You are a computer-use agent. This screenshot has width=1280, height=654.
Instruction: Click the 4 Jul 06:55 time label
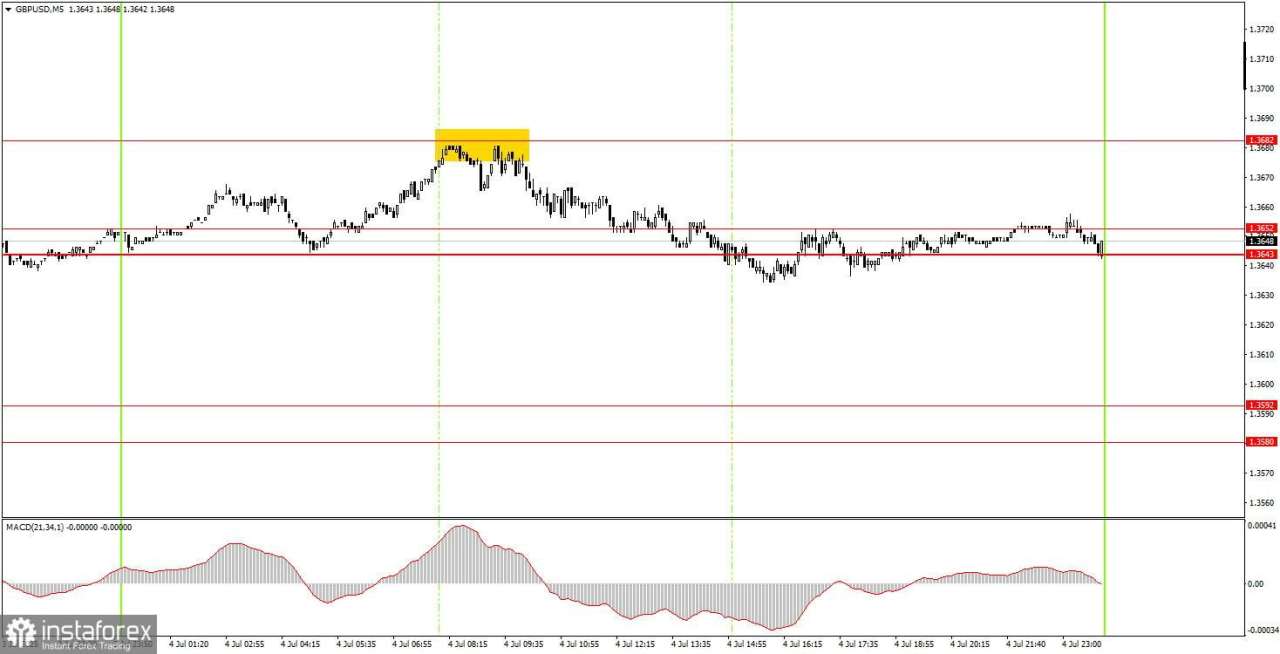coord(412,645)
